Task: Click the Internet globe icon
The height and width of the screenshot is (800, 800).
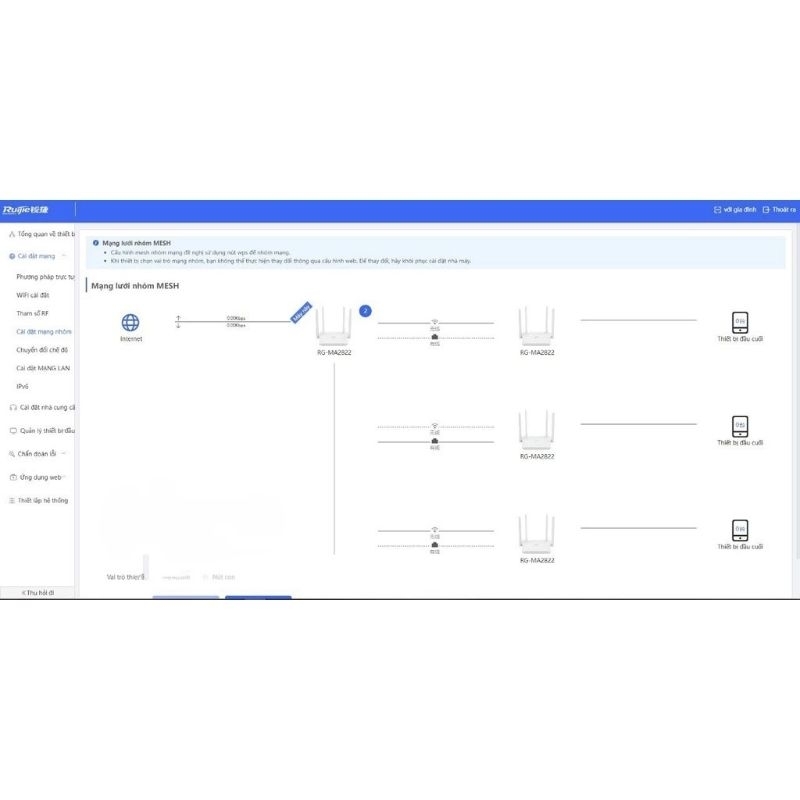Action: [130, 323]
